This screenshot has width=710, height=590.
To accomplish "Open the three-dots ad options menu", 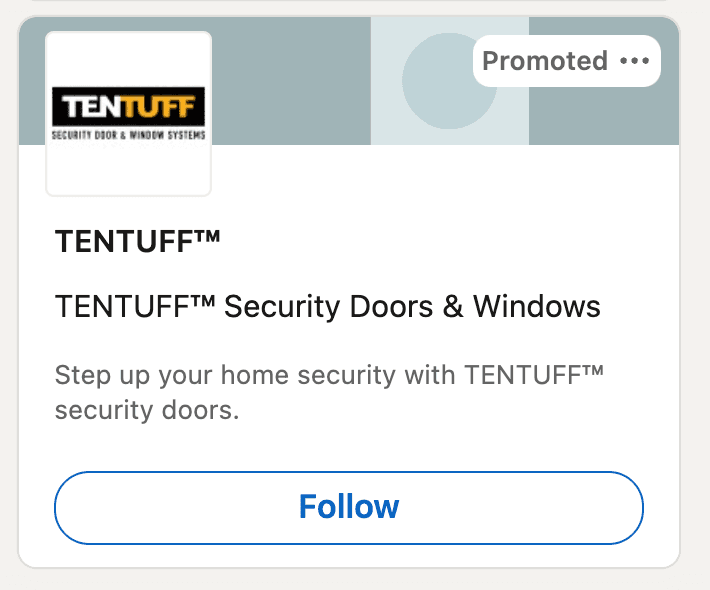I will click(634, 61).
